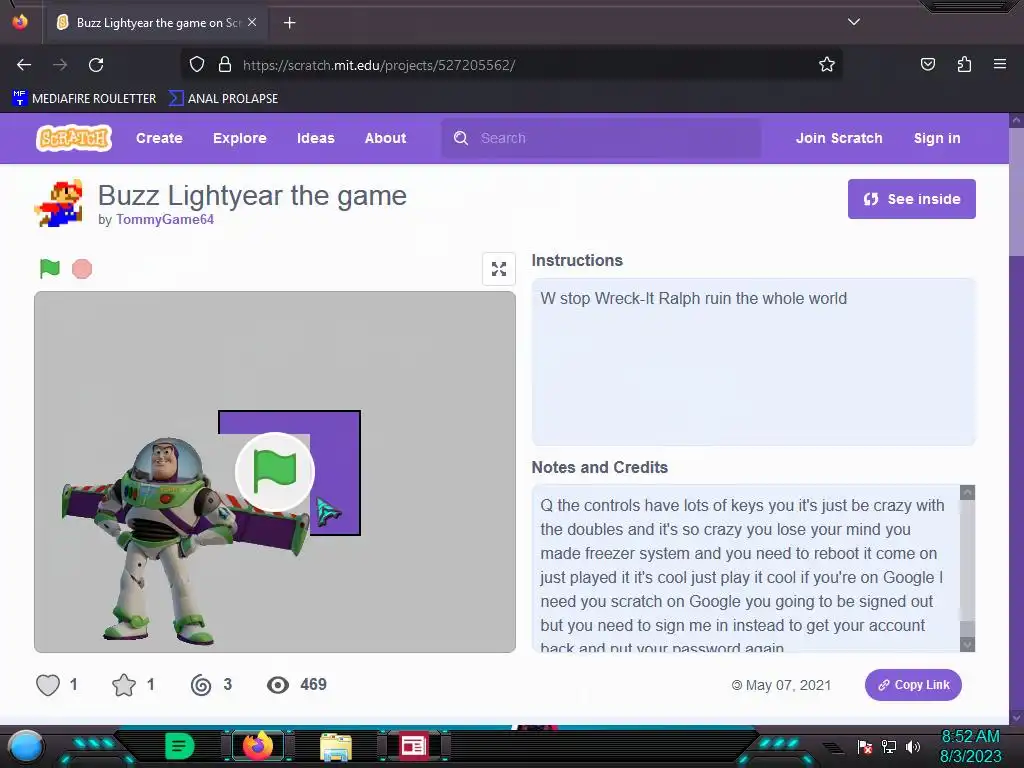Click the See inside button

[x=912, y=199]
